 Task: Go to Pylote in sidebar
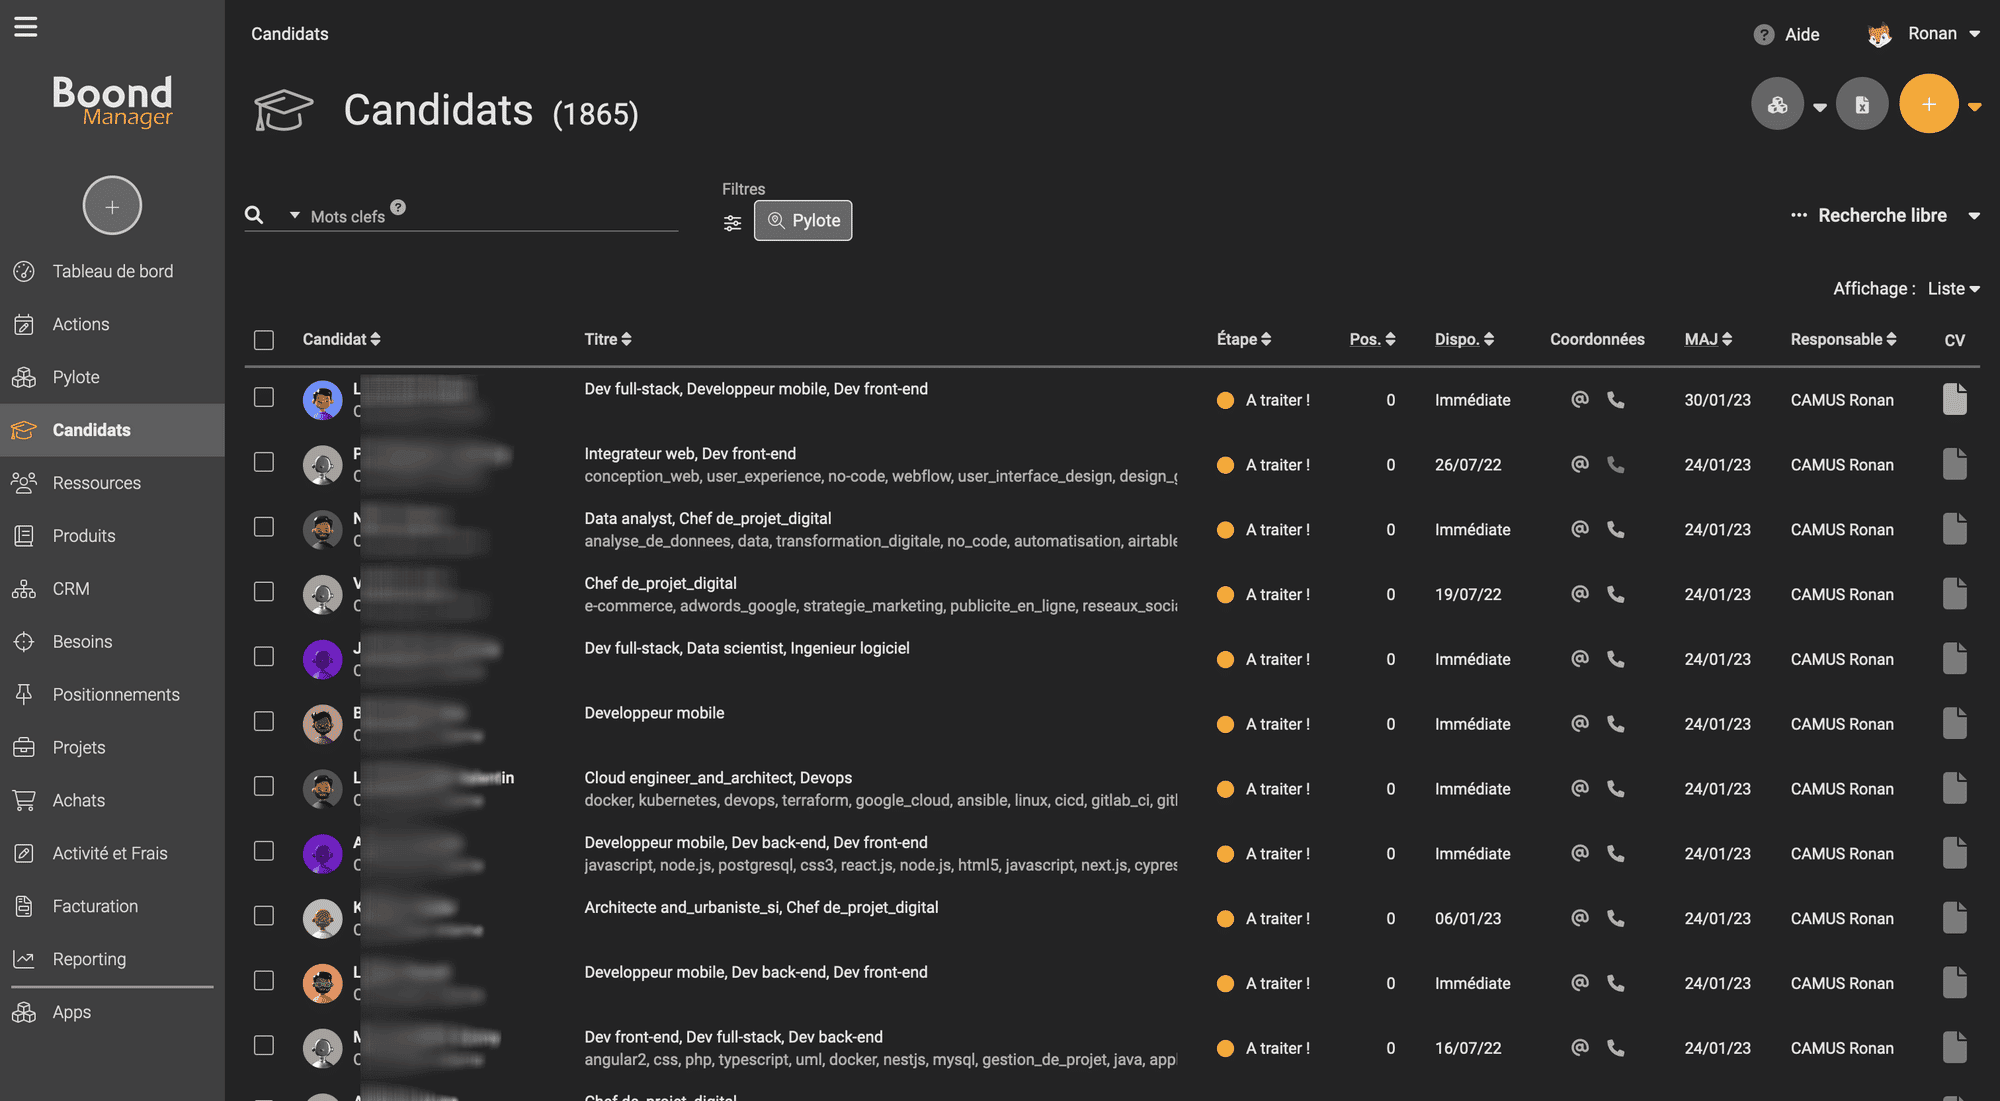coord(112,377)
